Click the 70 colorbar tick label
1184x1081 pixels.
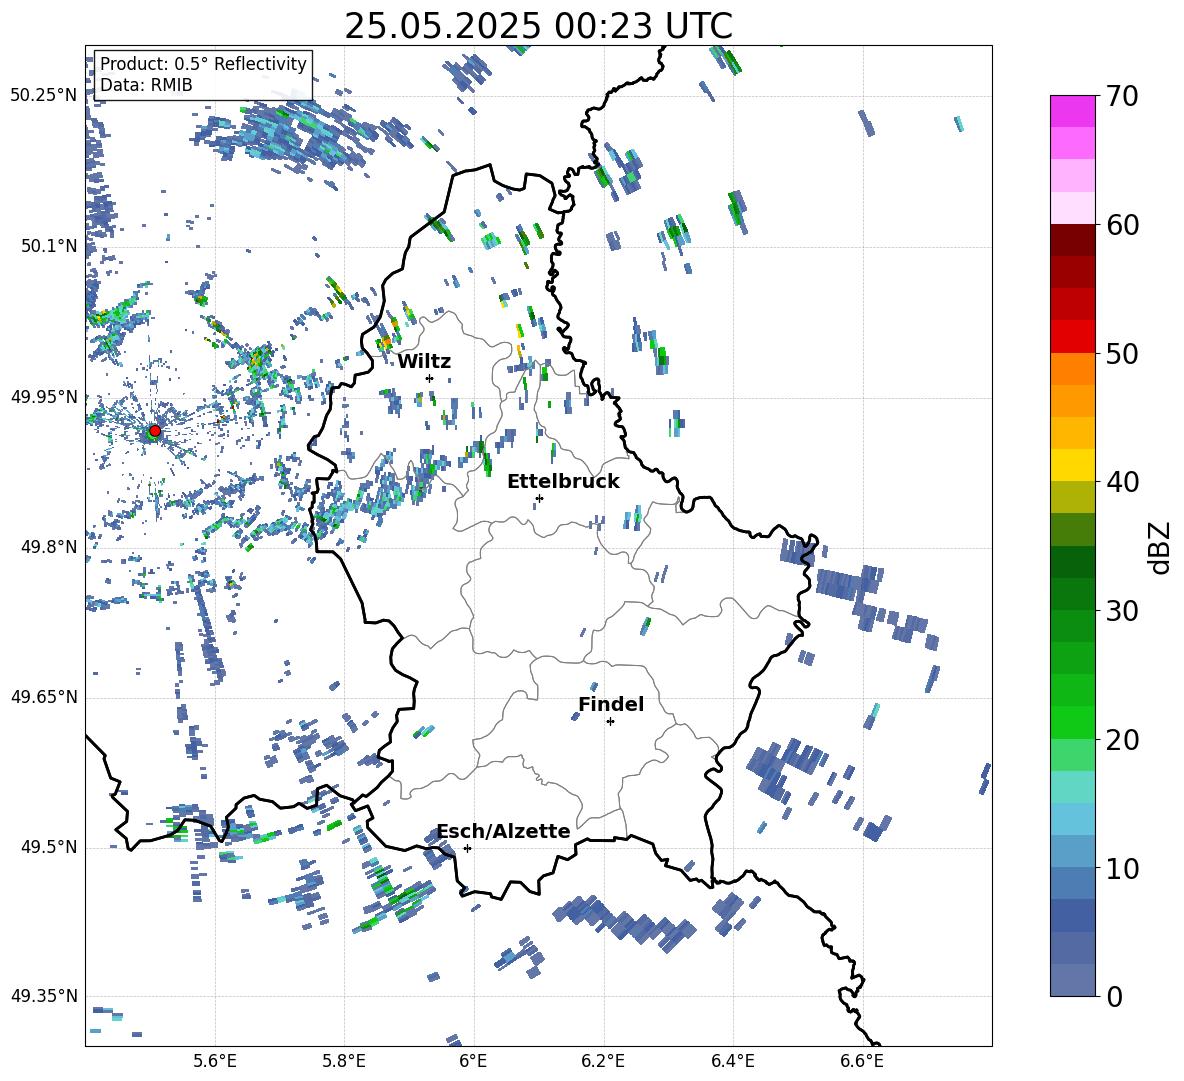pos(1121,96)
